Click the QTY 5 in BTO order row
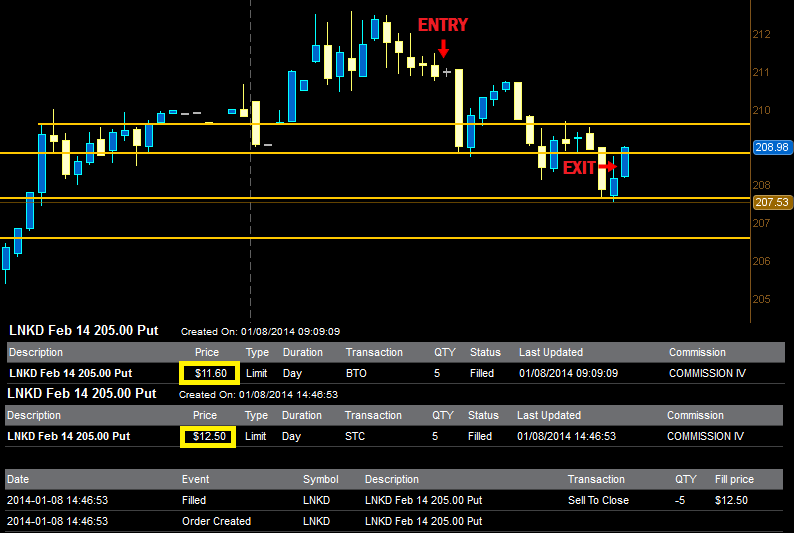Viewport: 794px width, 533px height. pos(436,373)
